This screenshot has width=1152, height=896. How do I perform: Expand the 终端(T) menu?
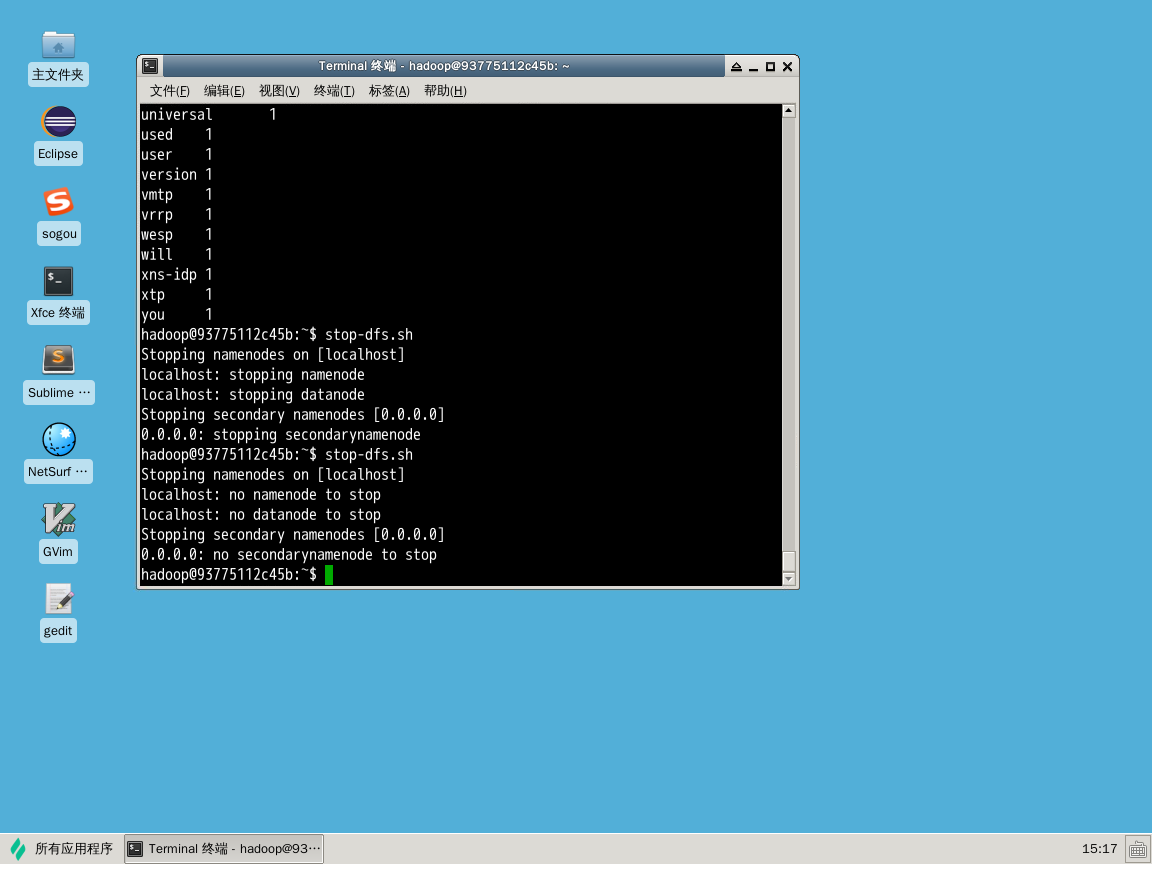pyautogui.click(x=334, y=91)
